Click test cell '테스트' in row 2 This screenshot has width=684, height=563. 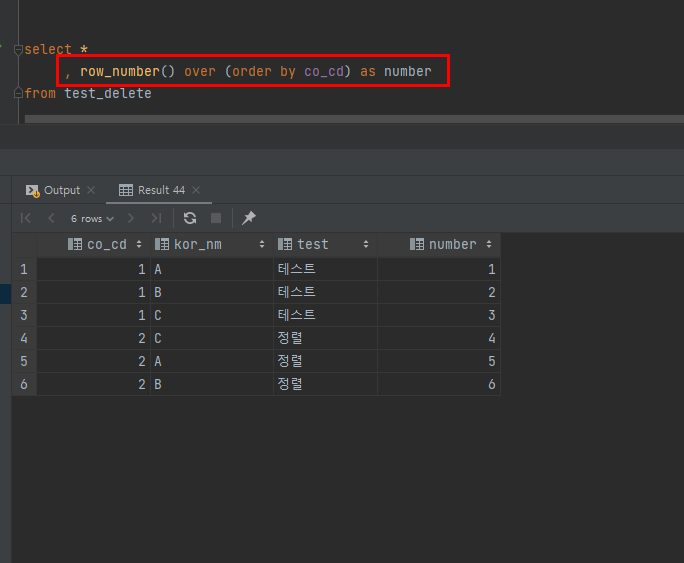click(325, 292)
